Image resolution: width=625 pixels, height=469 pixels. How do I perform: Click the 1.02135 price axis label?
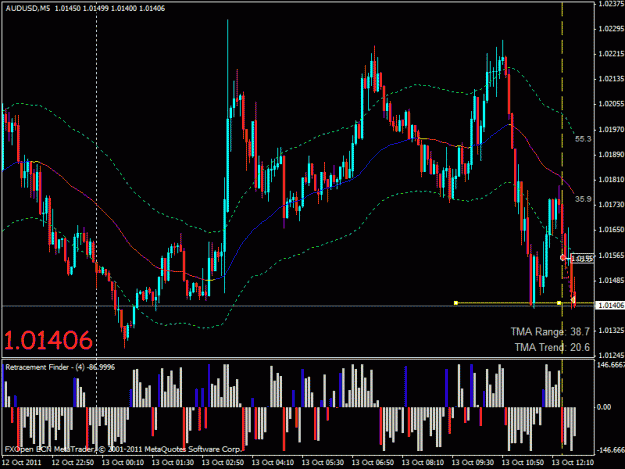(x=611, y=79)
